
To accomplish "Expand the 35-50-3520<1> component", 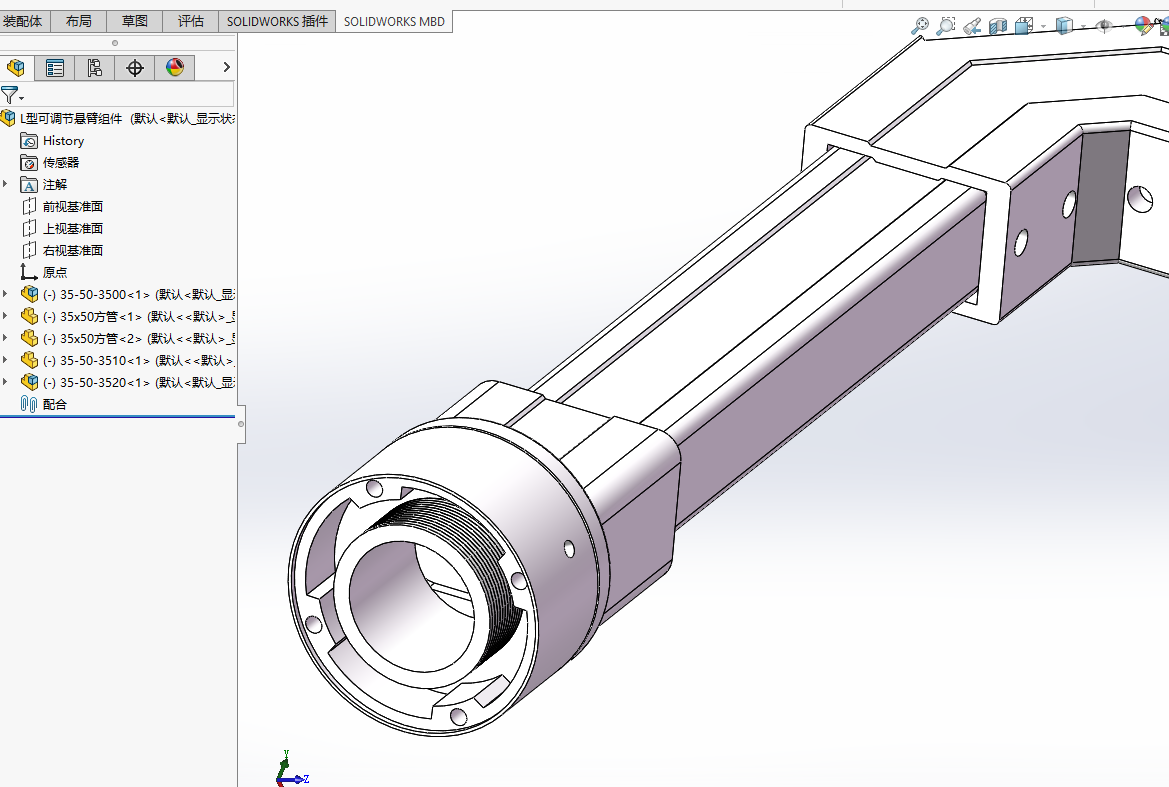I will pos(5,382).
